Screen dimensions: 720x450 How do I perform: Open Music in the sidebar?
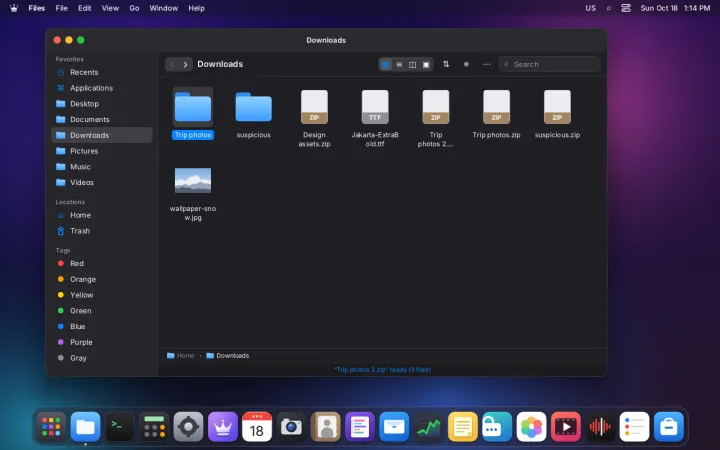coord(101,167)
